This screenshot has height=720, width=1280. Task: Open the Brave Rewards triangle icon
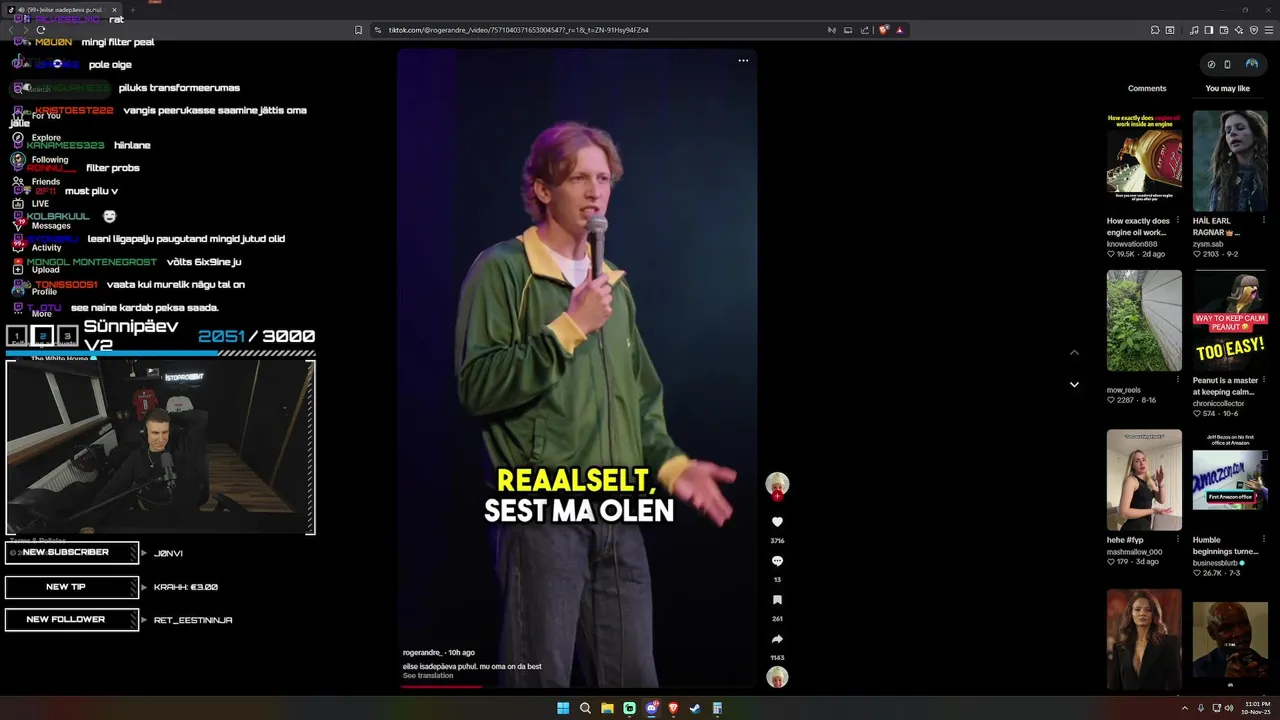point(899,30)
